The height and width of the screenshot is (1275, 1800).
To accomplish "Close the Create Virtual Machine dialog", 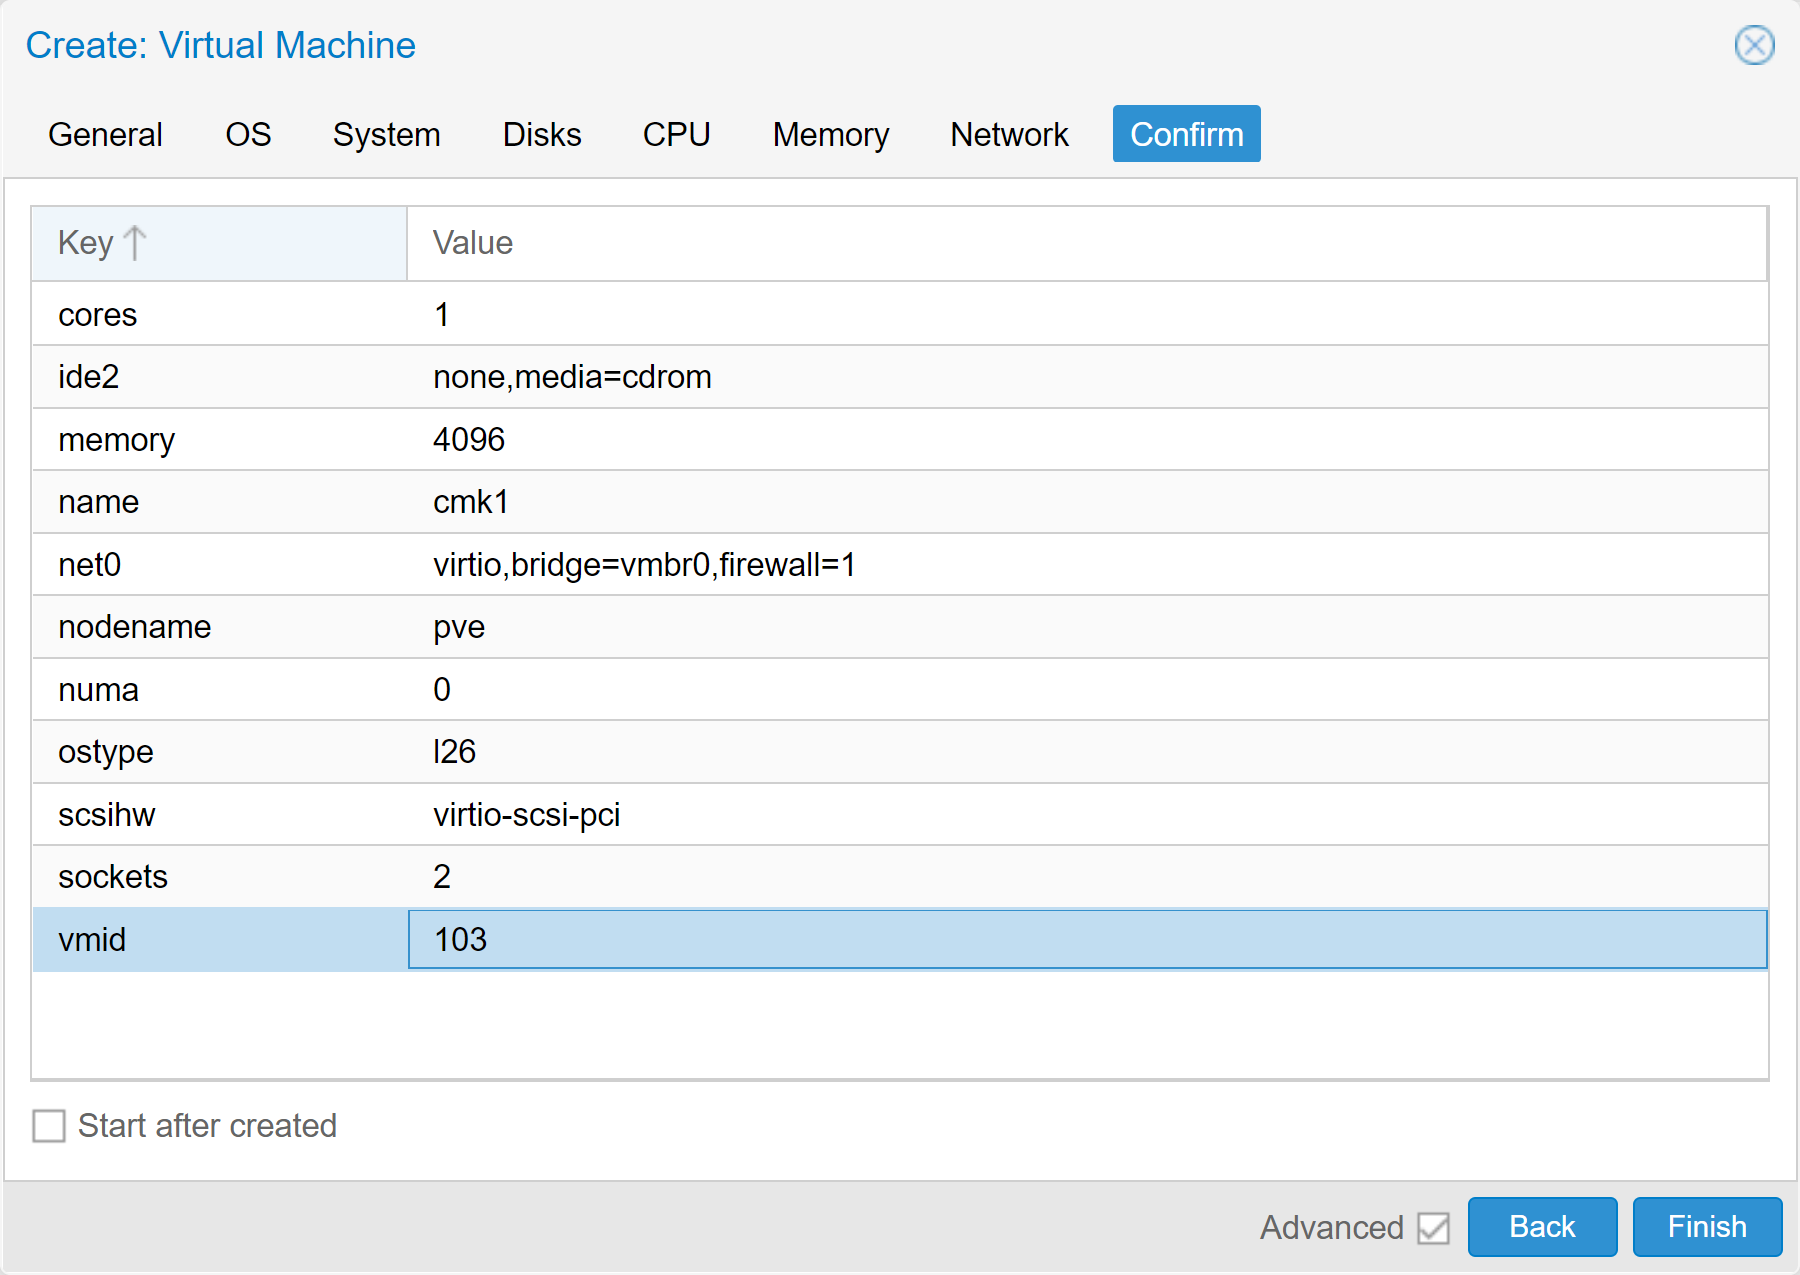I will (1754, 46).
